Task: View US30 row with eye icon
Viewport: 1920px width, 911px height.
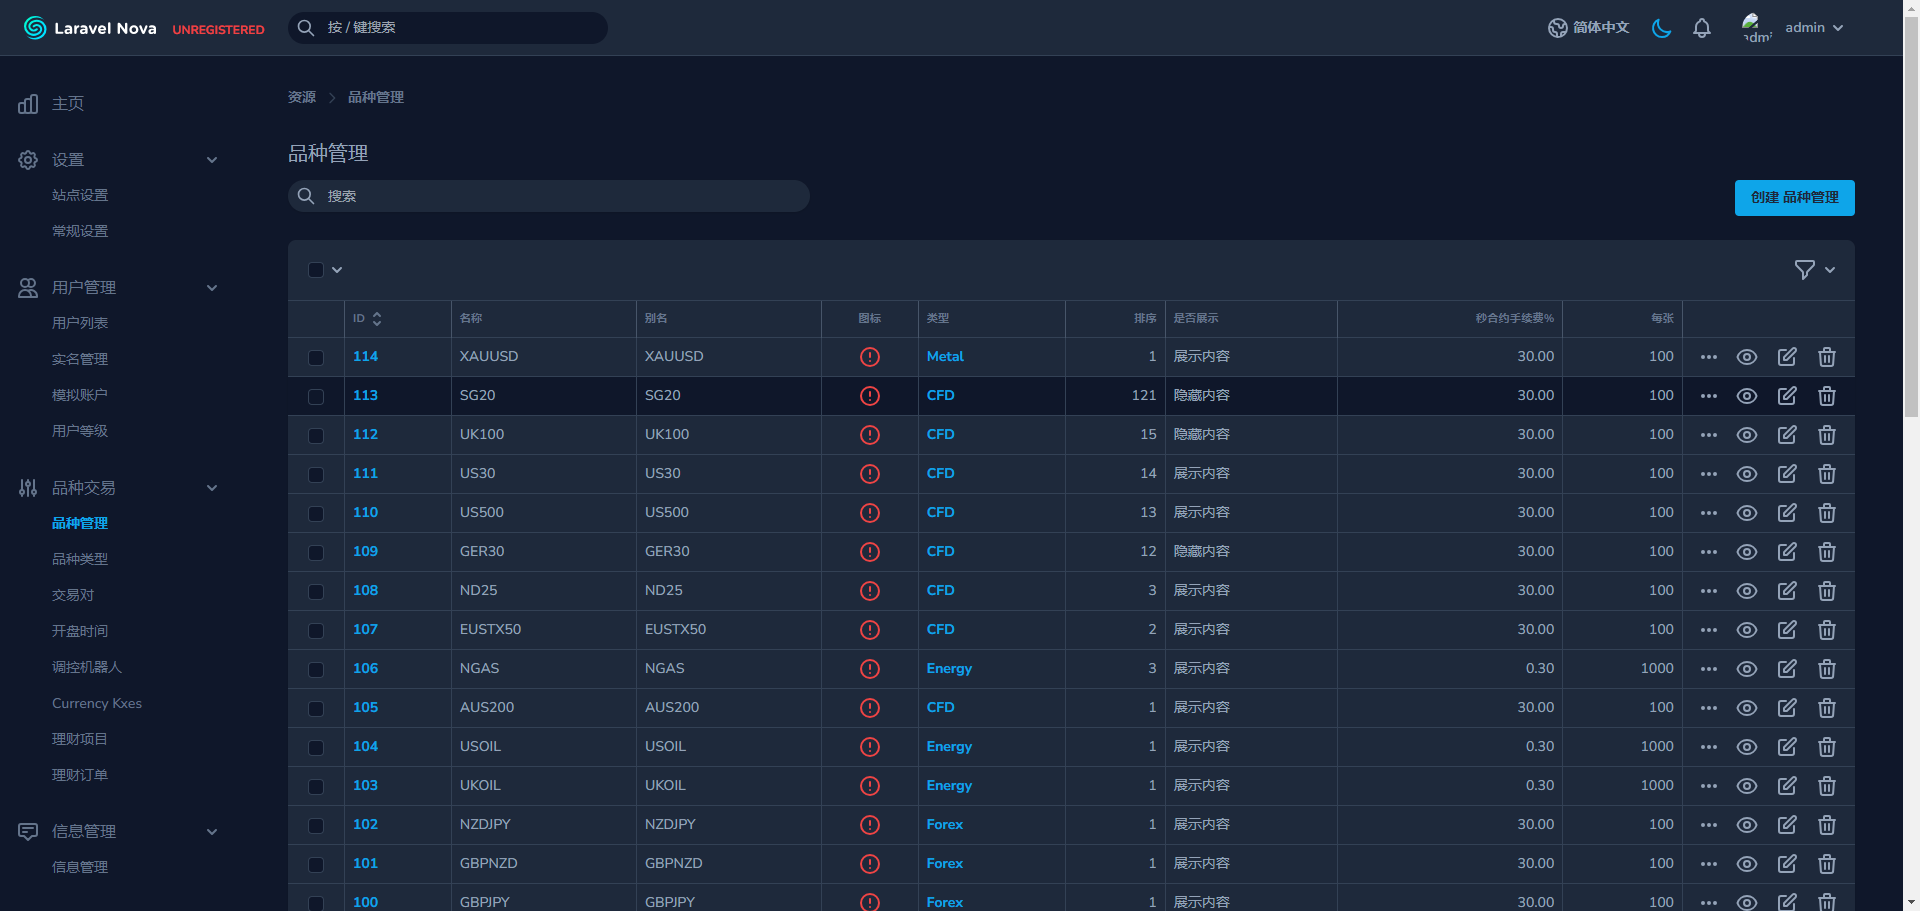Action: coord(1746,474)
